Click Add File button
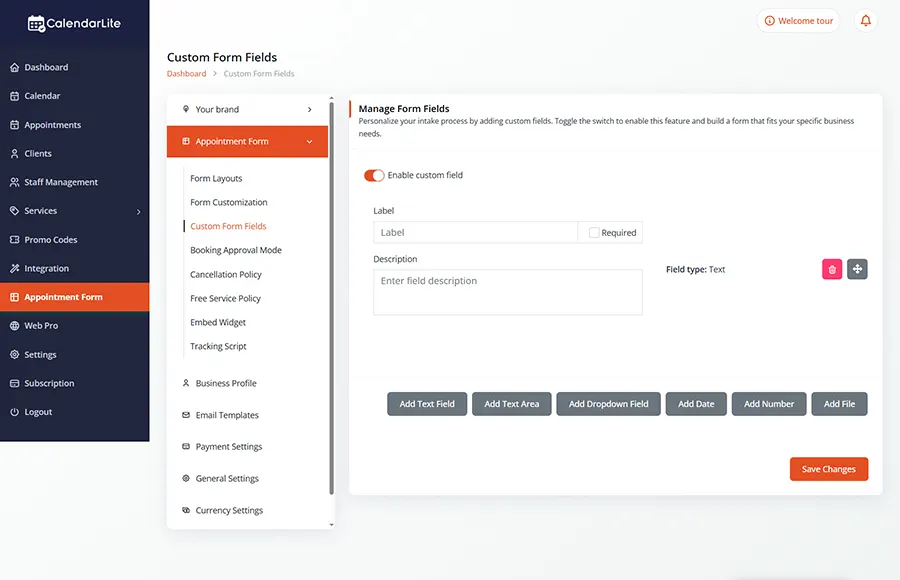 pyautogui.click(x=839, y=404)
